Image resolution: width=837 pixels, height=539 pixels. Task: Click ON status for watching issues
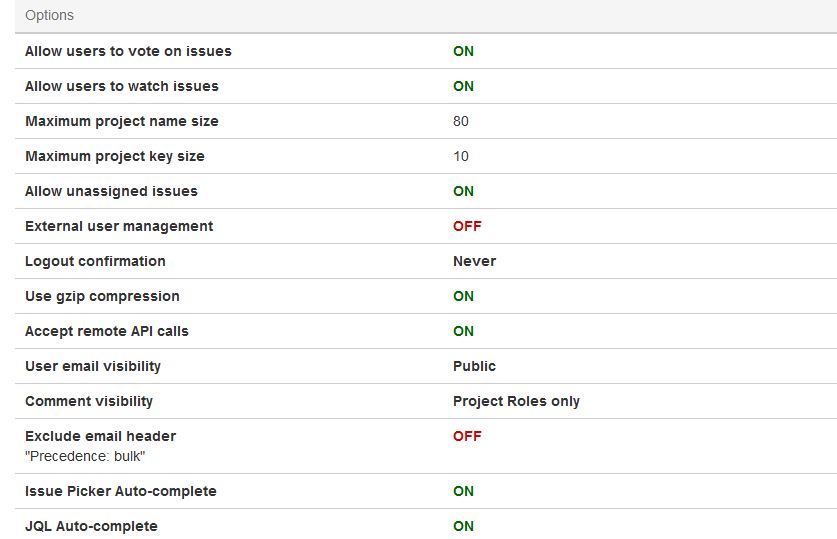[x=463, y=86]
